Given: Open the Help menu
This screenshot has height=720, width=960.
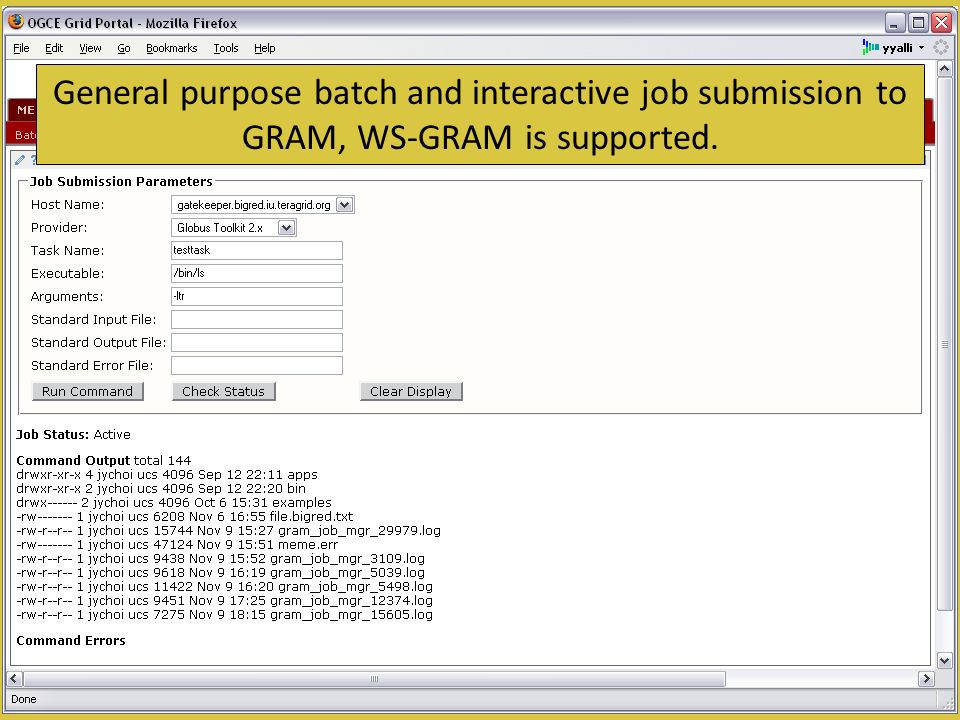Looking at the screenshot, I should 264,48.
